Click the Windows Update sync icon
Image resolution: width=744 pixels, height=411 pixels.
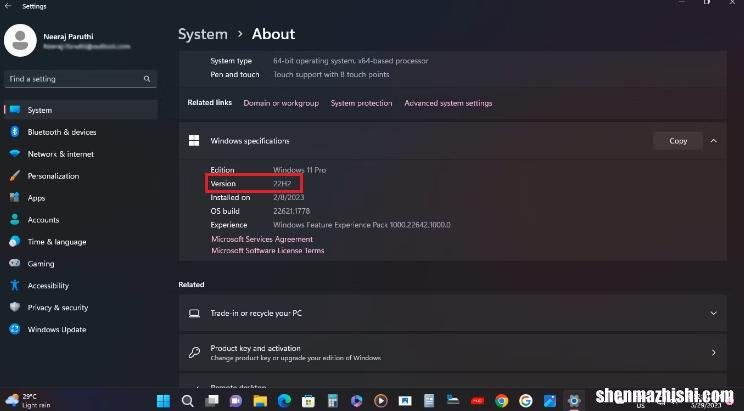[x=15, y=329]
